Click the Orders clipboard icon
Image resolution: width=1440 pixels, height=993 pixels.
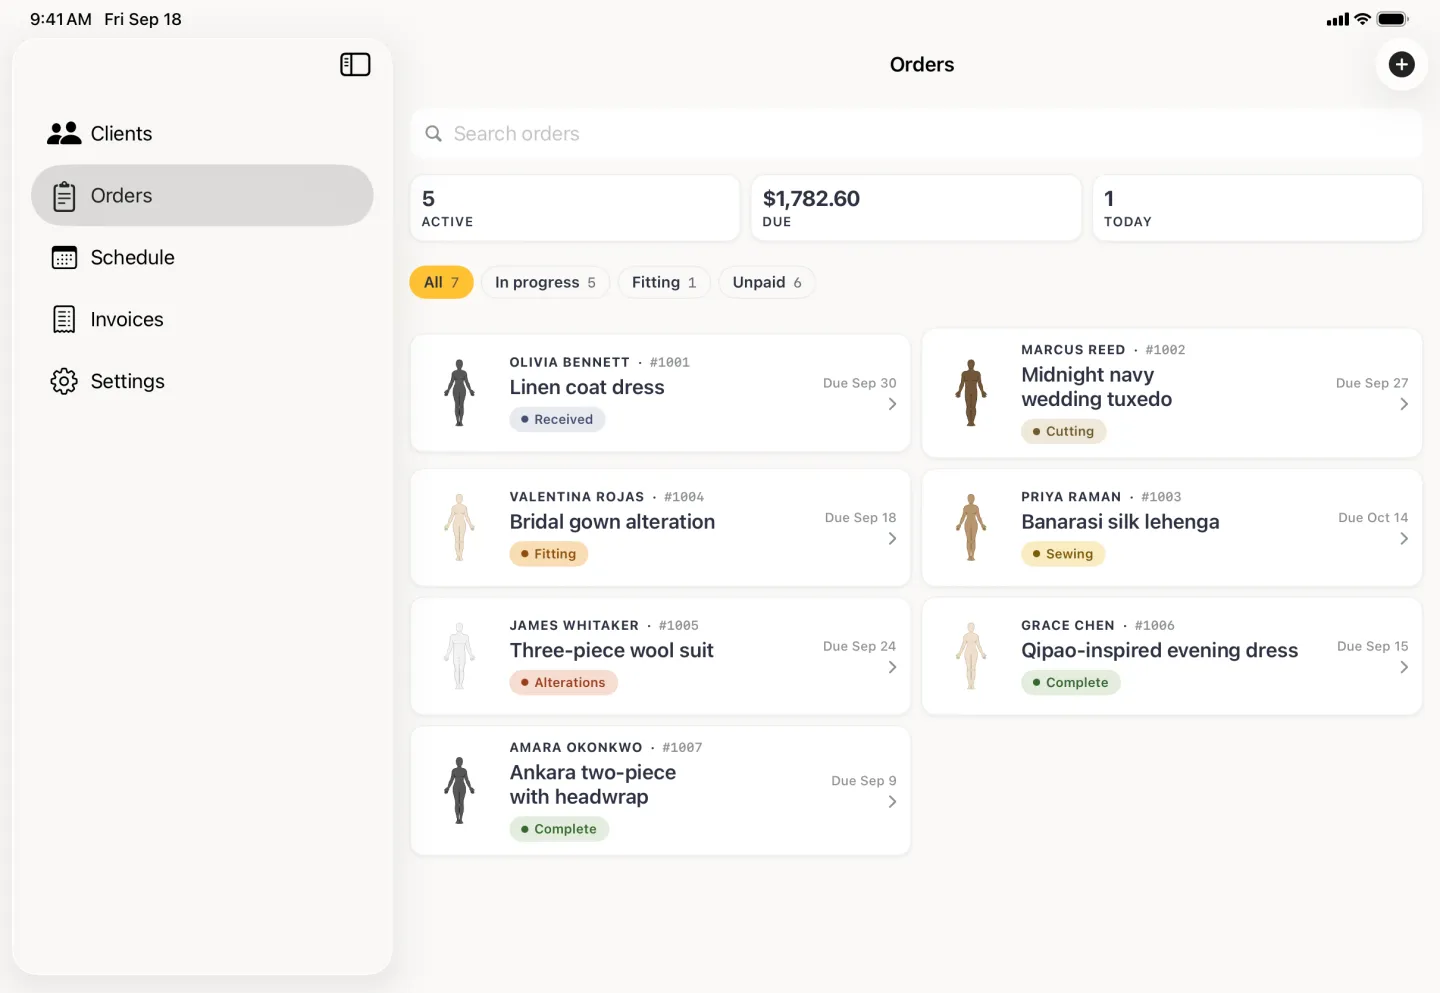[x=64, y=196]
